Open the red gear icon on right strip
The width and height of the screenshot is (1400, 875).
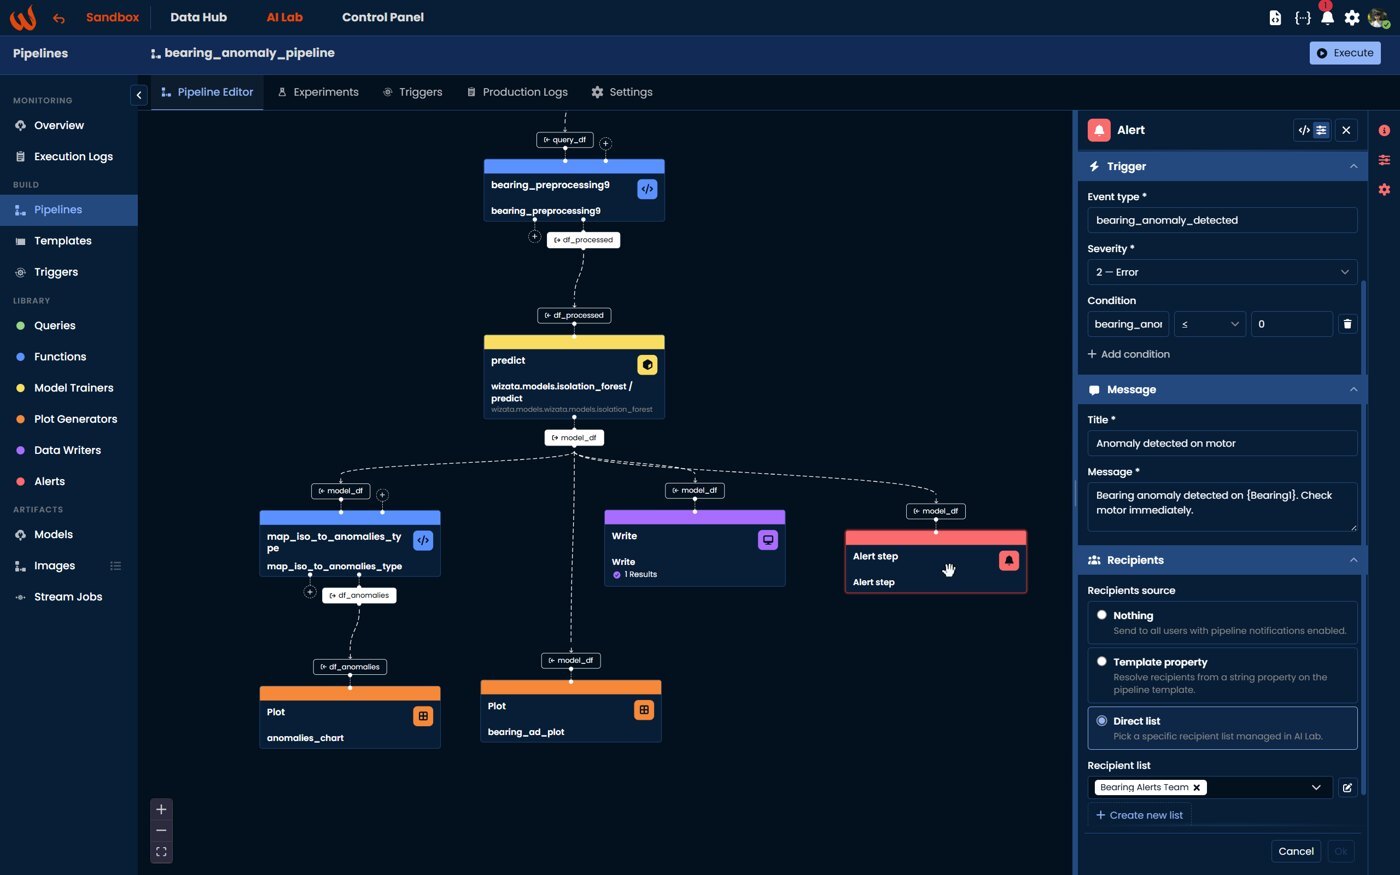1384,189
